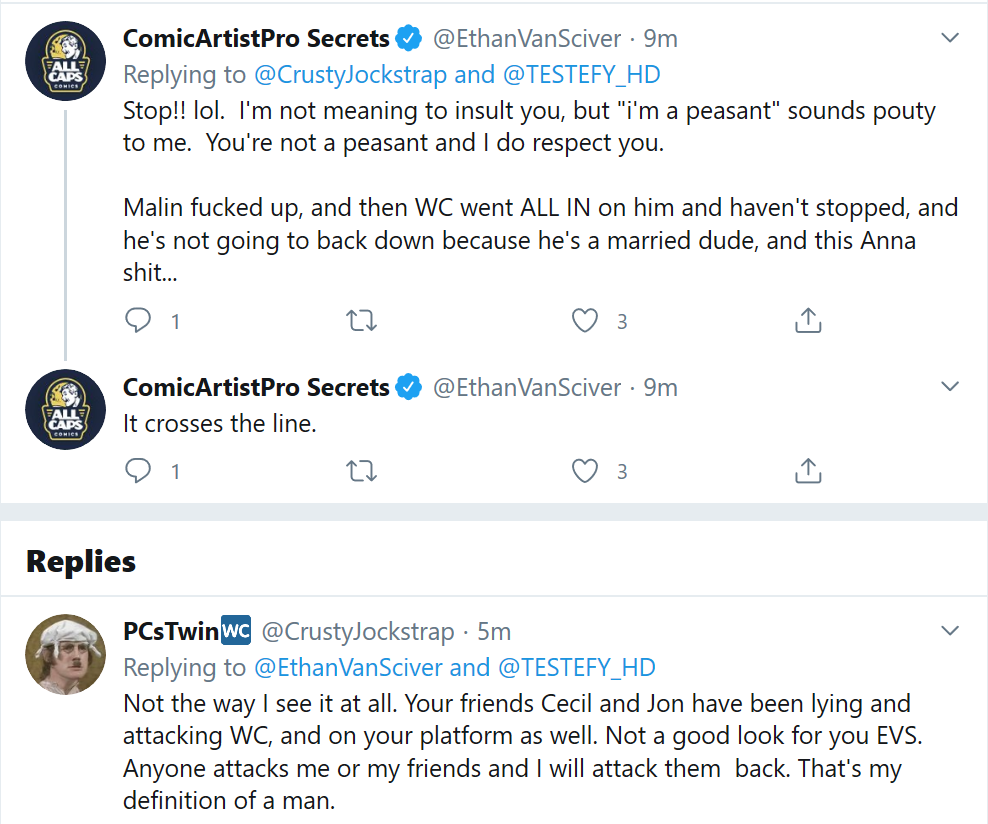988x824 pixels.
Task: Retweet the "Stop!! lol" tweet
Action: pos(362,321)
